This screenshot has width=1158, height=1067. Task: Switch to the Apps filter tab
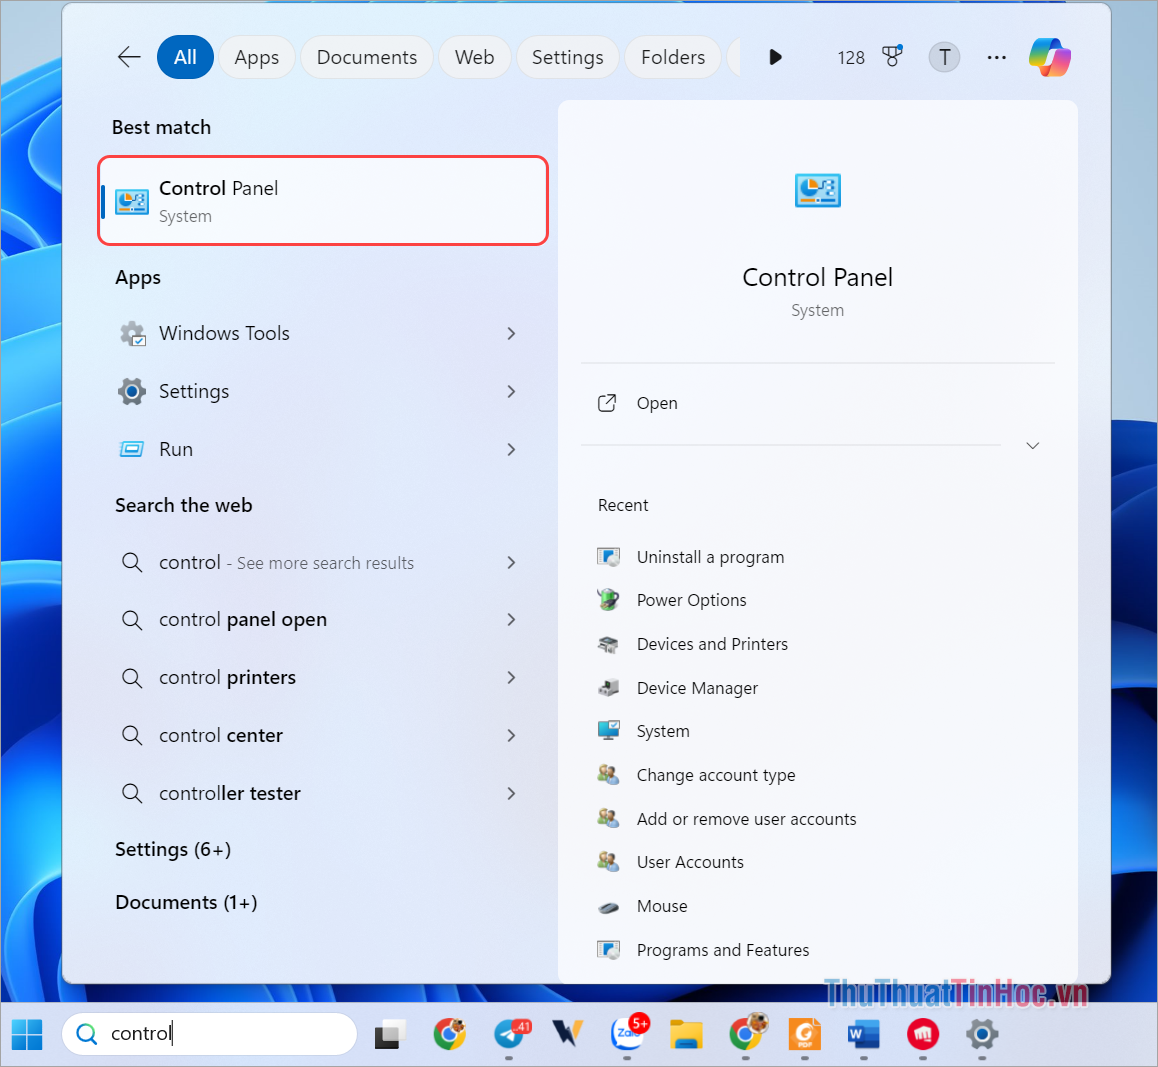(x=256, y=57)
